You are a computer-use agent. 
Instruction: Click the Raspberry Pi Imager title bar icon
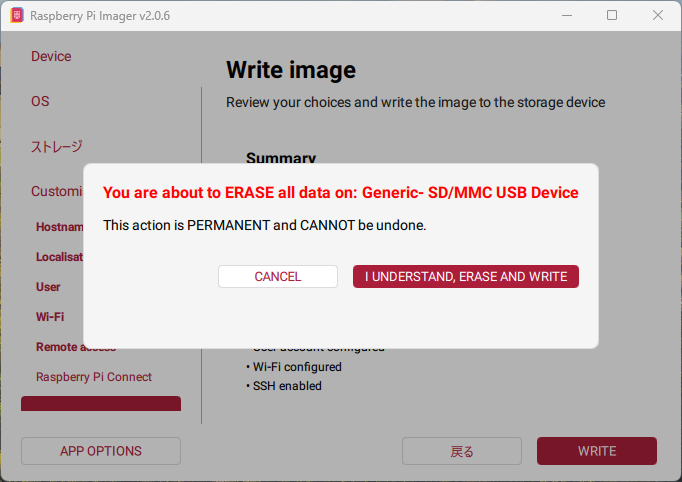pos(15,16)
